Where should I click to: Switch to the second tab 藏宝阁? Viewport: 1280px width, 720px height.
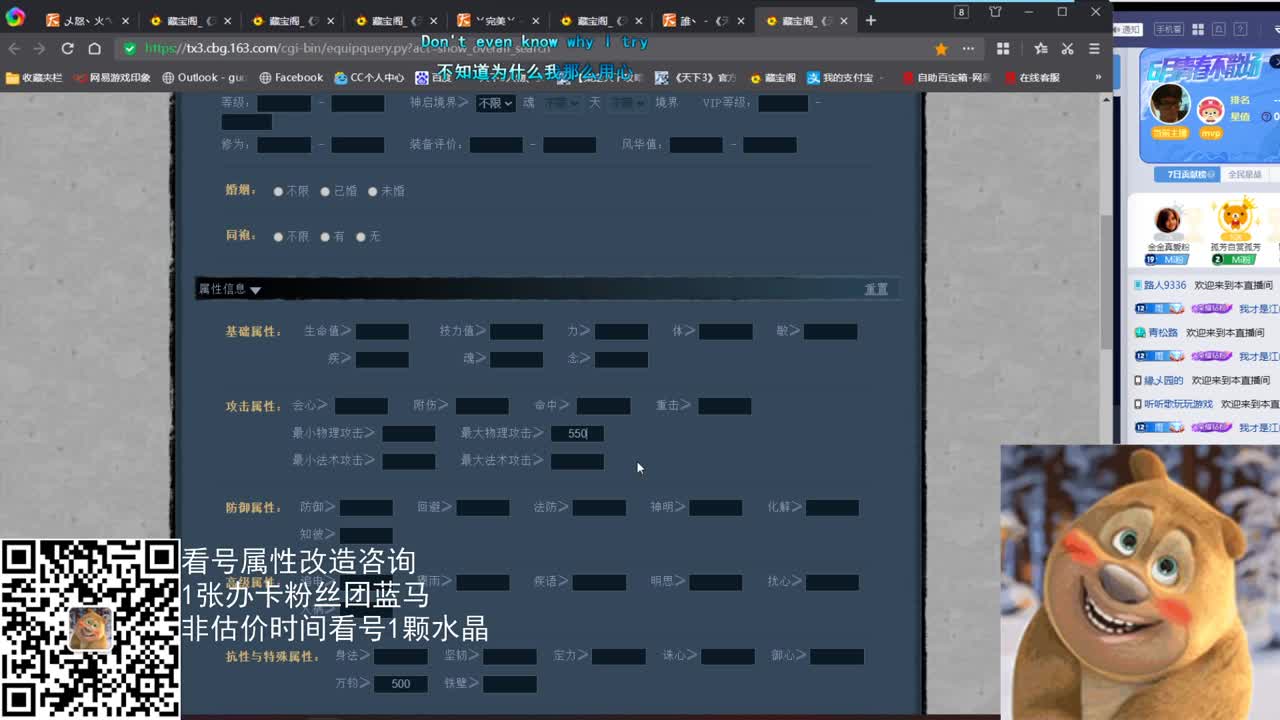(x=189, y=20)
